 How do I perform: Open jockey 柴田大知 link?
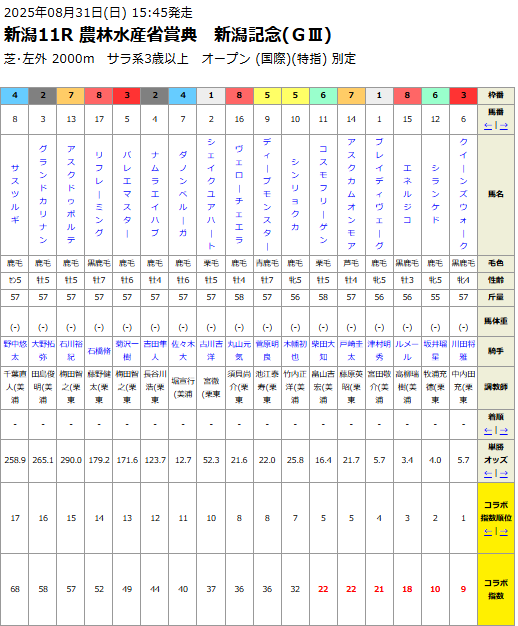[323, 350]
